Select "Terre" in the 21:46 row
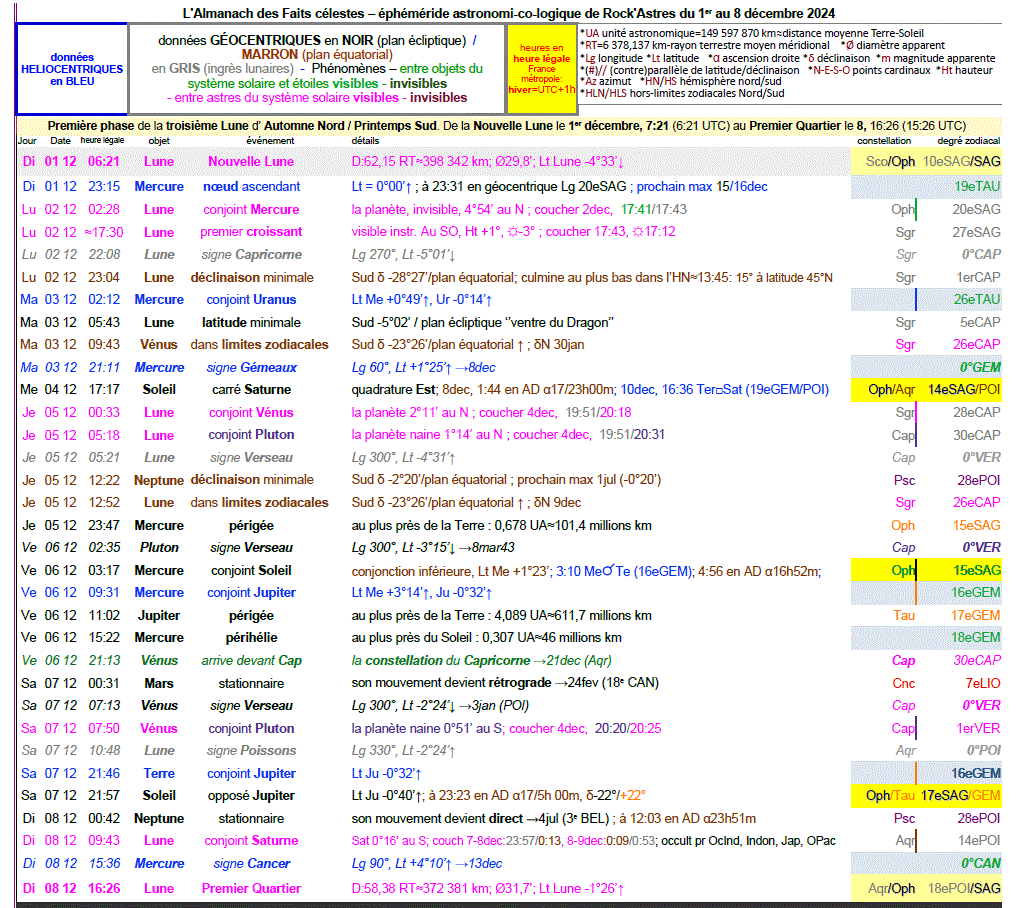Viewport: 1024px width, 908px height. coord(159,774)
